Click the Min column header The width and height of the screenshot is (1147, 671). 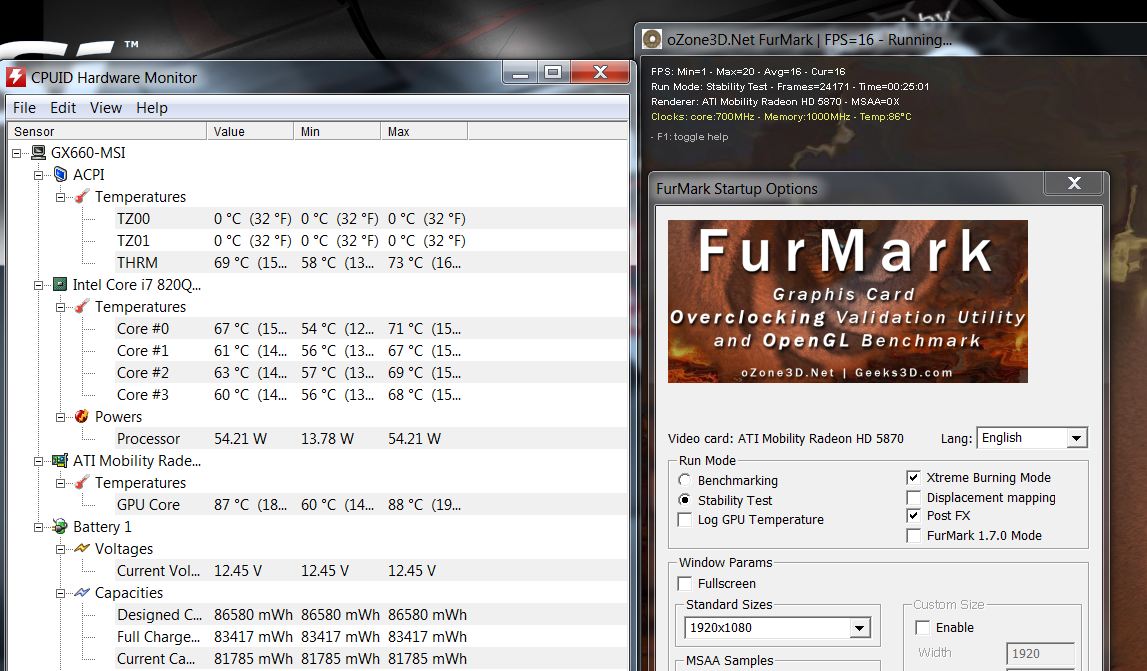click(337, 131)
